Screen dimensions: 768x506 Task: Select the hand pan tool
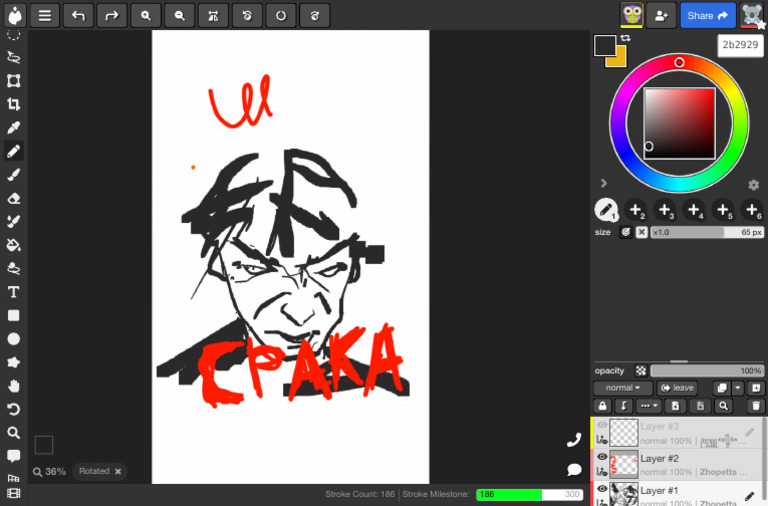[x=14, y=386]
